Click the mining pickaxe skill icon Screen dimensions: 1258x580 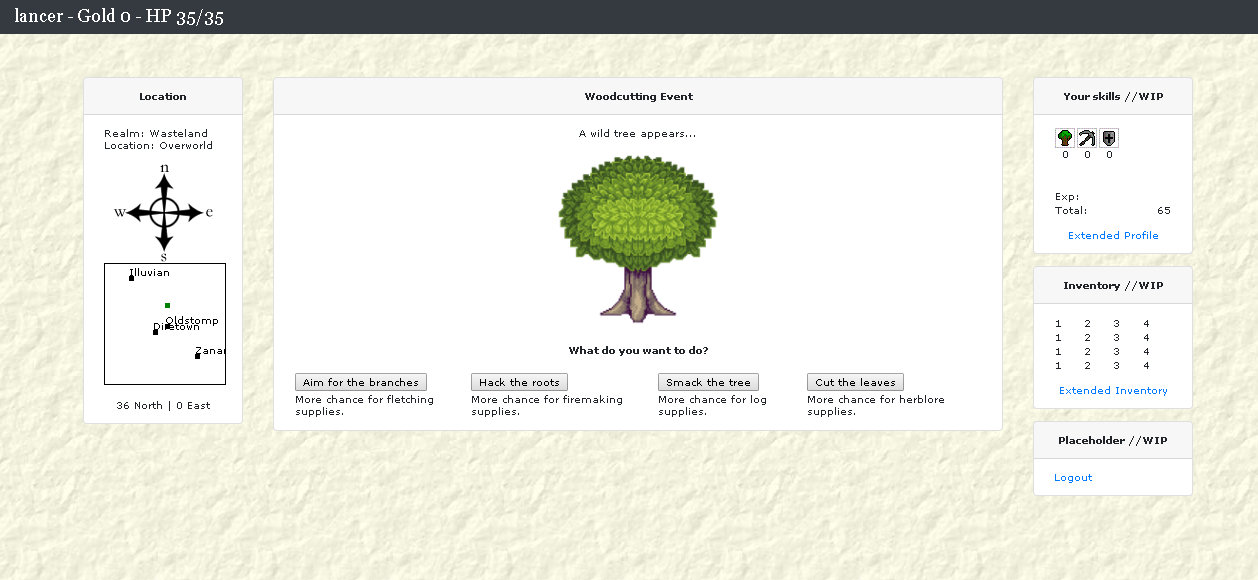(1087, 138)
